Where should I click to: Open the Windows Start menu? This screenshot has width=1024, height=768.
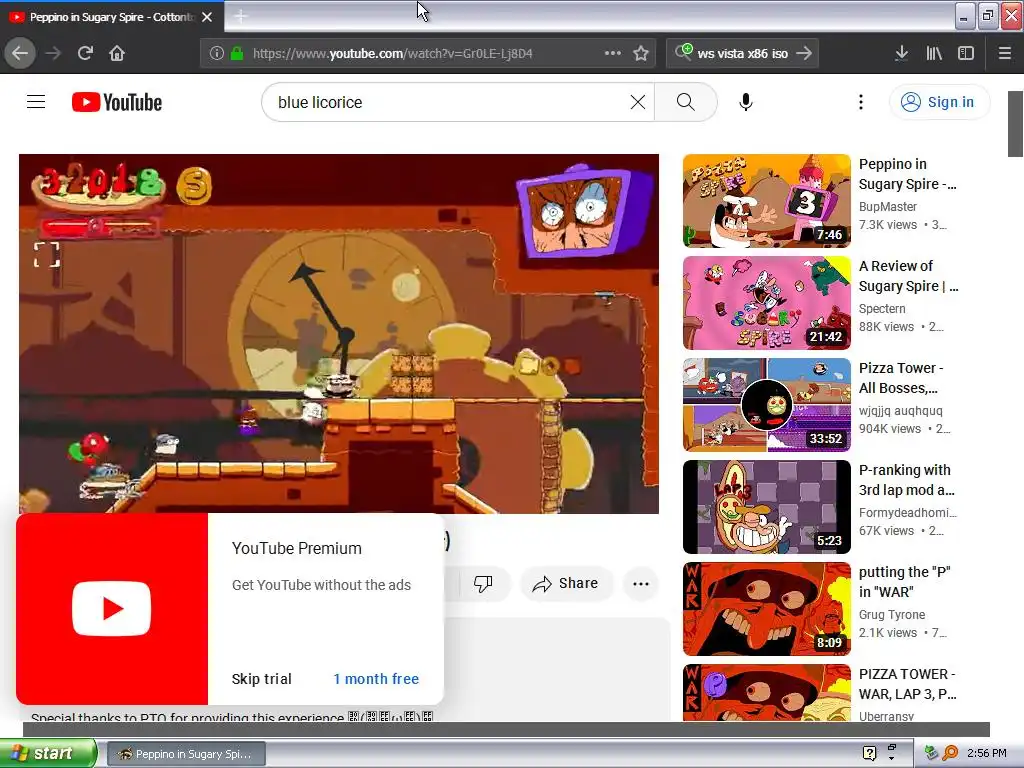(47, 754)
